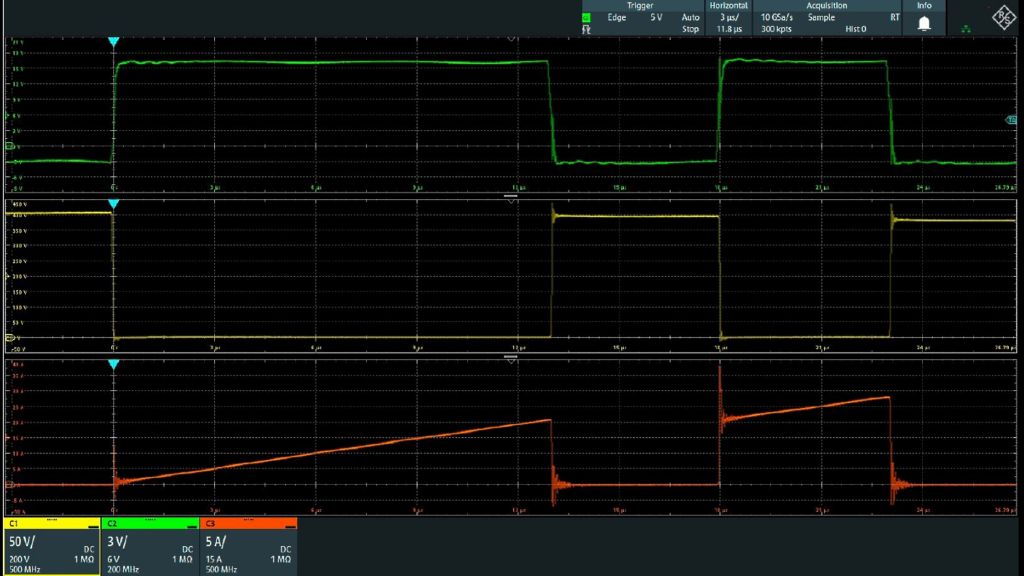Open the Horizontal settings header

click(x=730, y=5)
